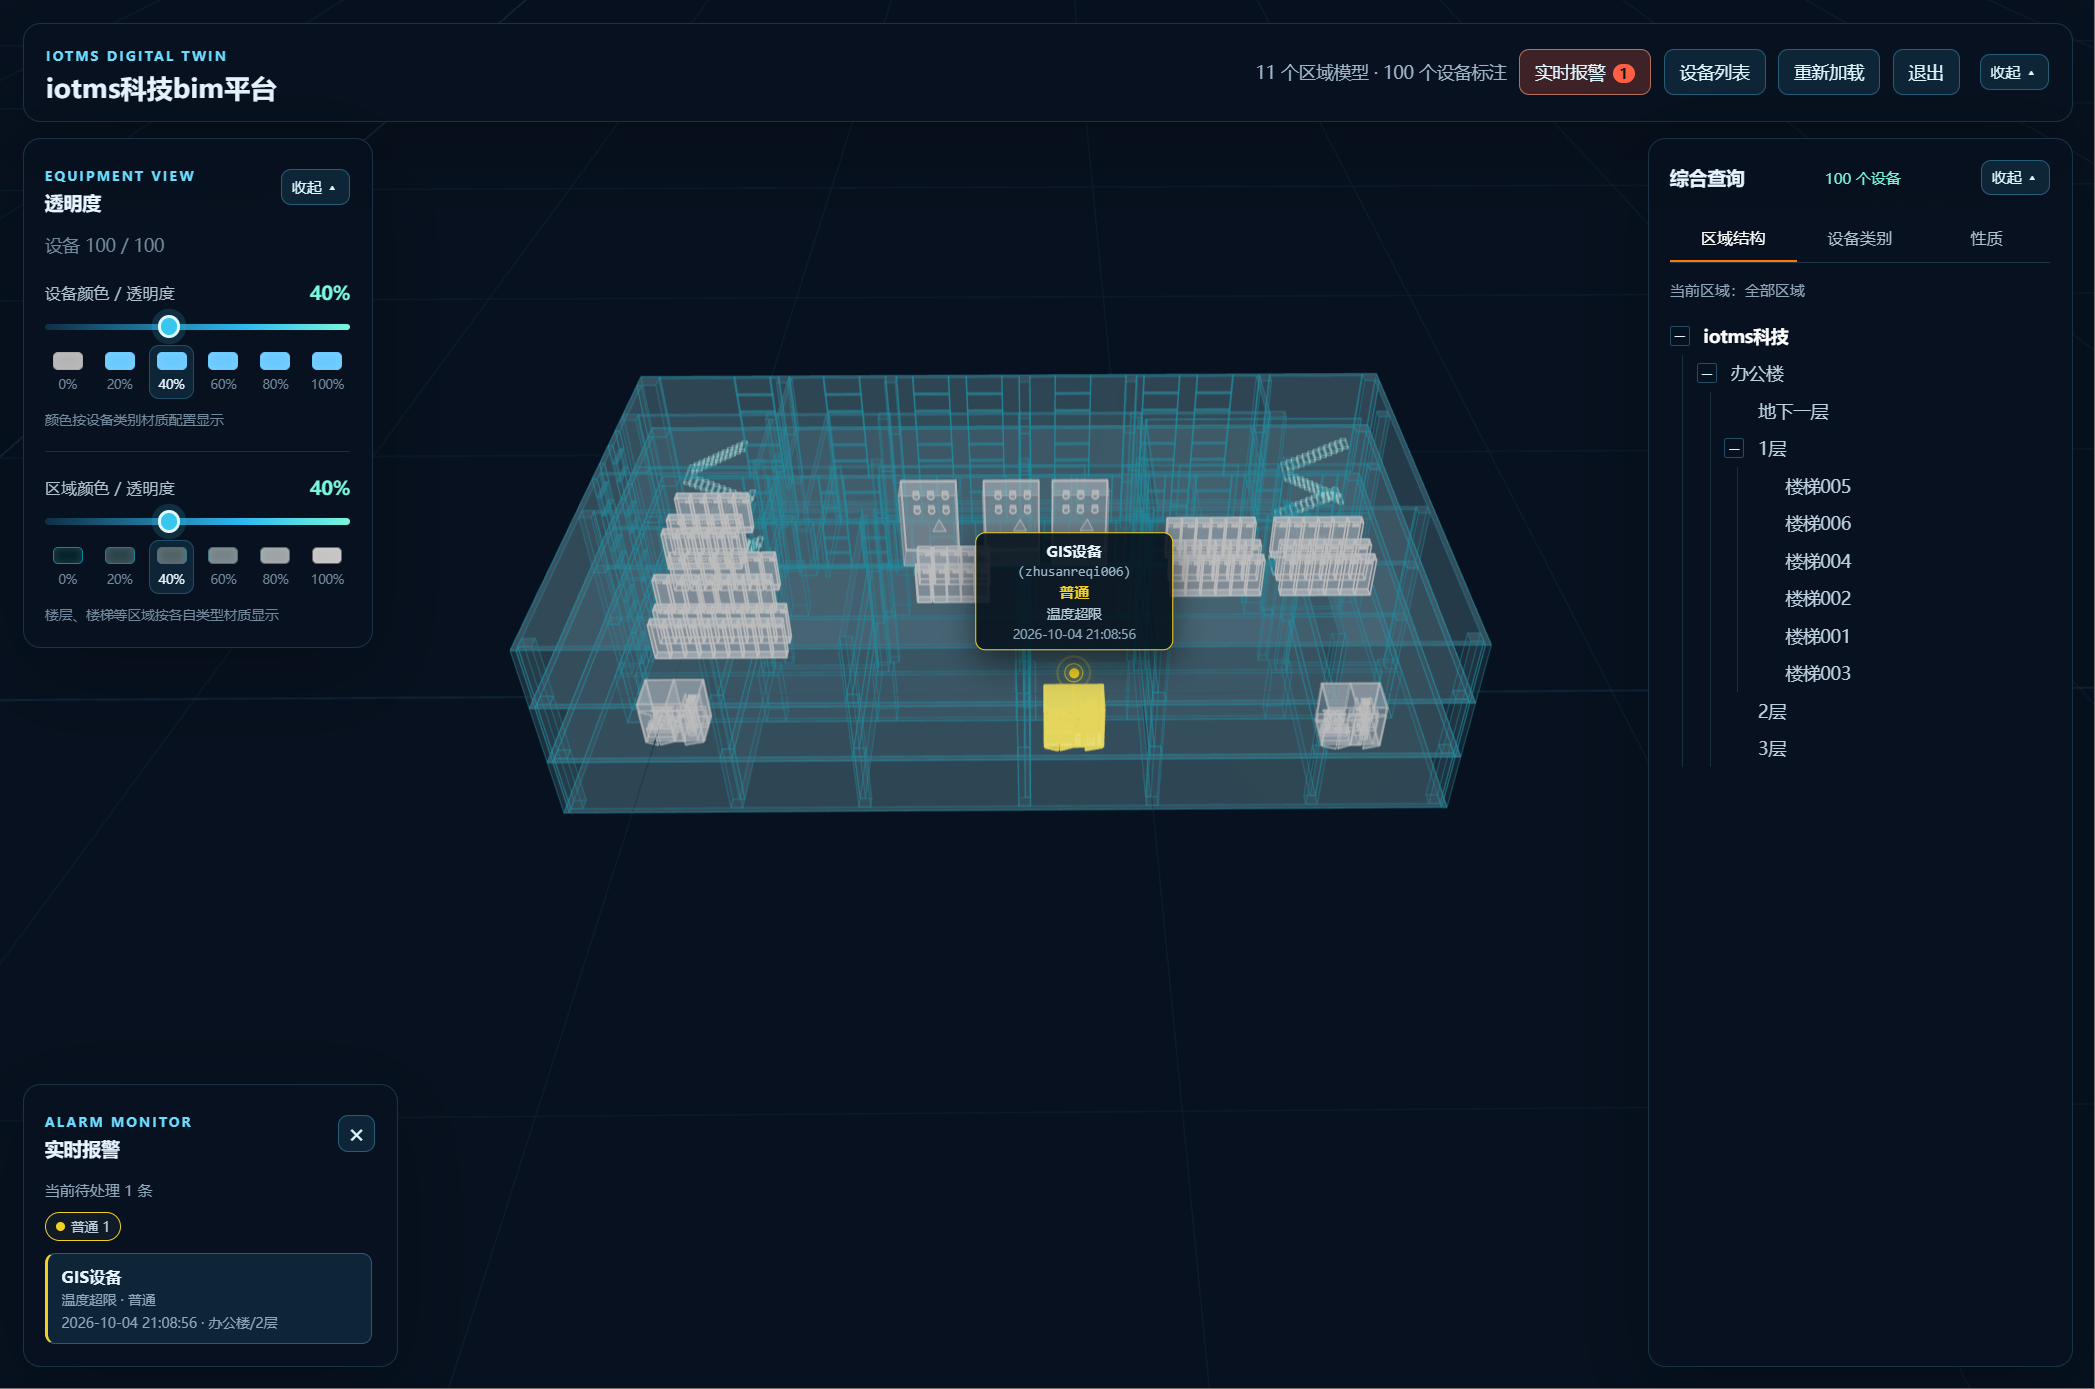Viewport: 2095px width, 1389px height.
Task: Select 3层 in region tree
Action: [1772, 748]
